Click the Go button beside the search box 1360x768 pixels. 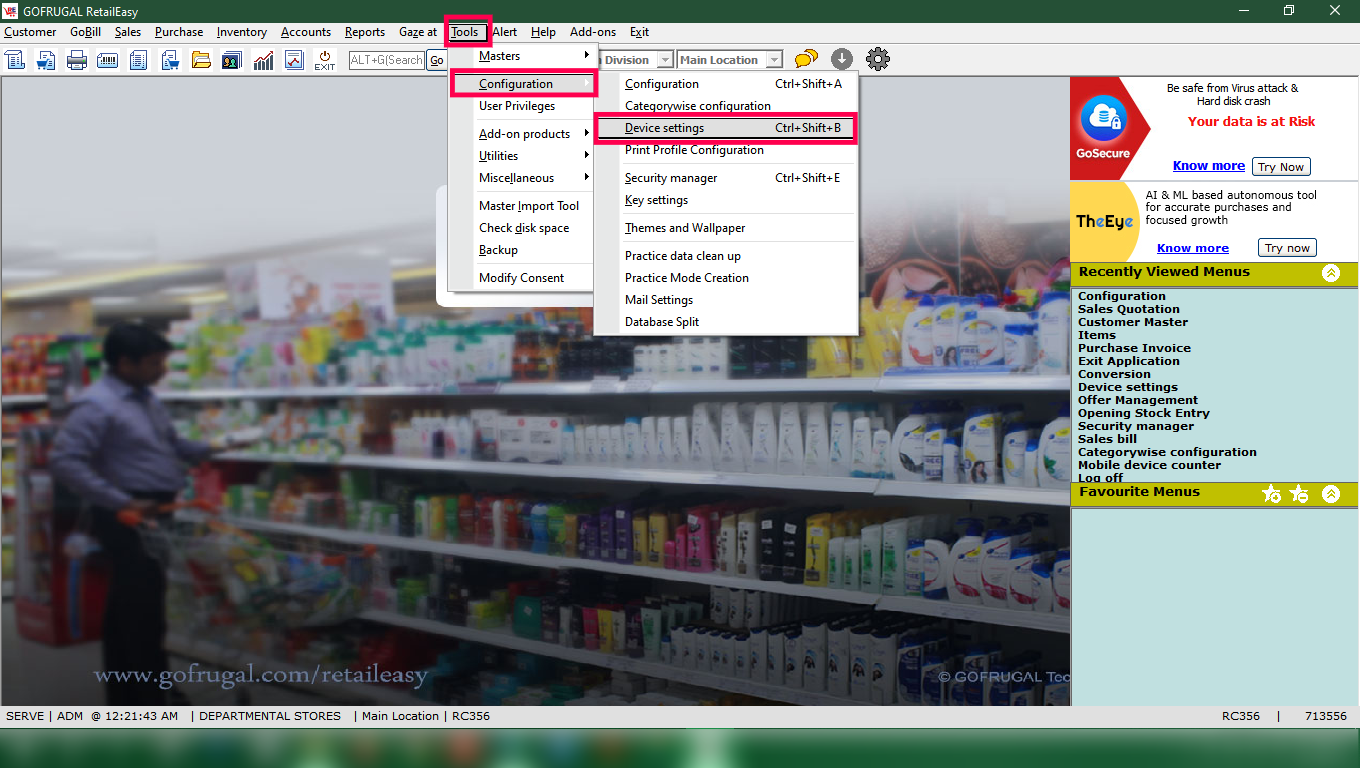(436, 60)
